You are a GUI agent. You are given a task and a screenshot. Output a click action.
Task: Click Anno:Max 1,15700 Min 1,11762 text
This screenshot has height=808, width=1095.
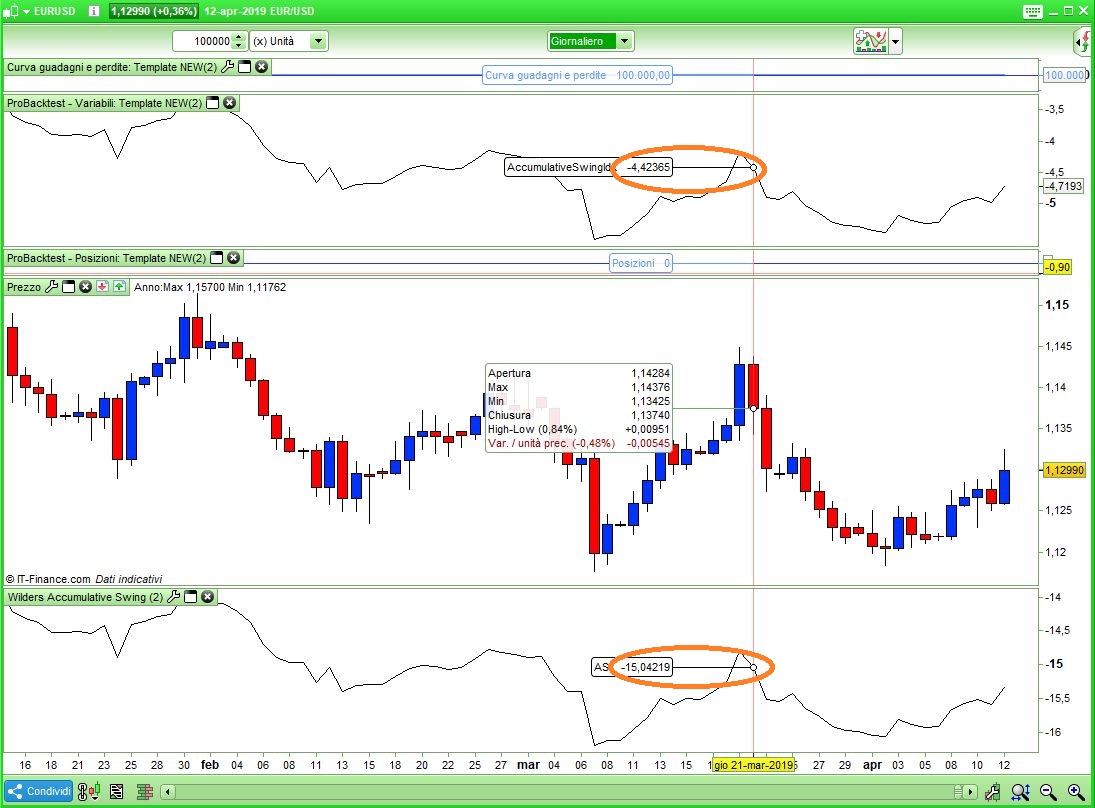click(210, 286)
